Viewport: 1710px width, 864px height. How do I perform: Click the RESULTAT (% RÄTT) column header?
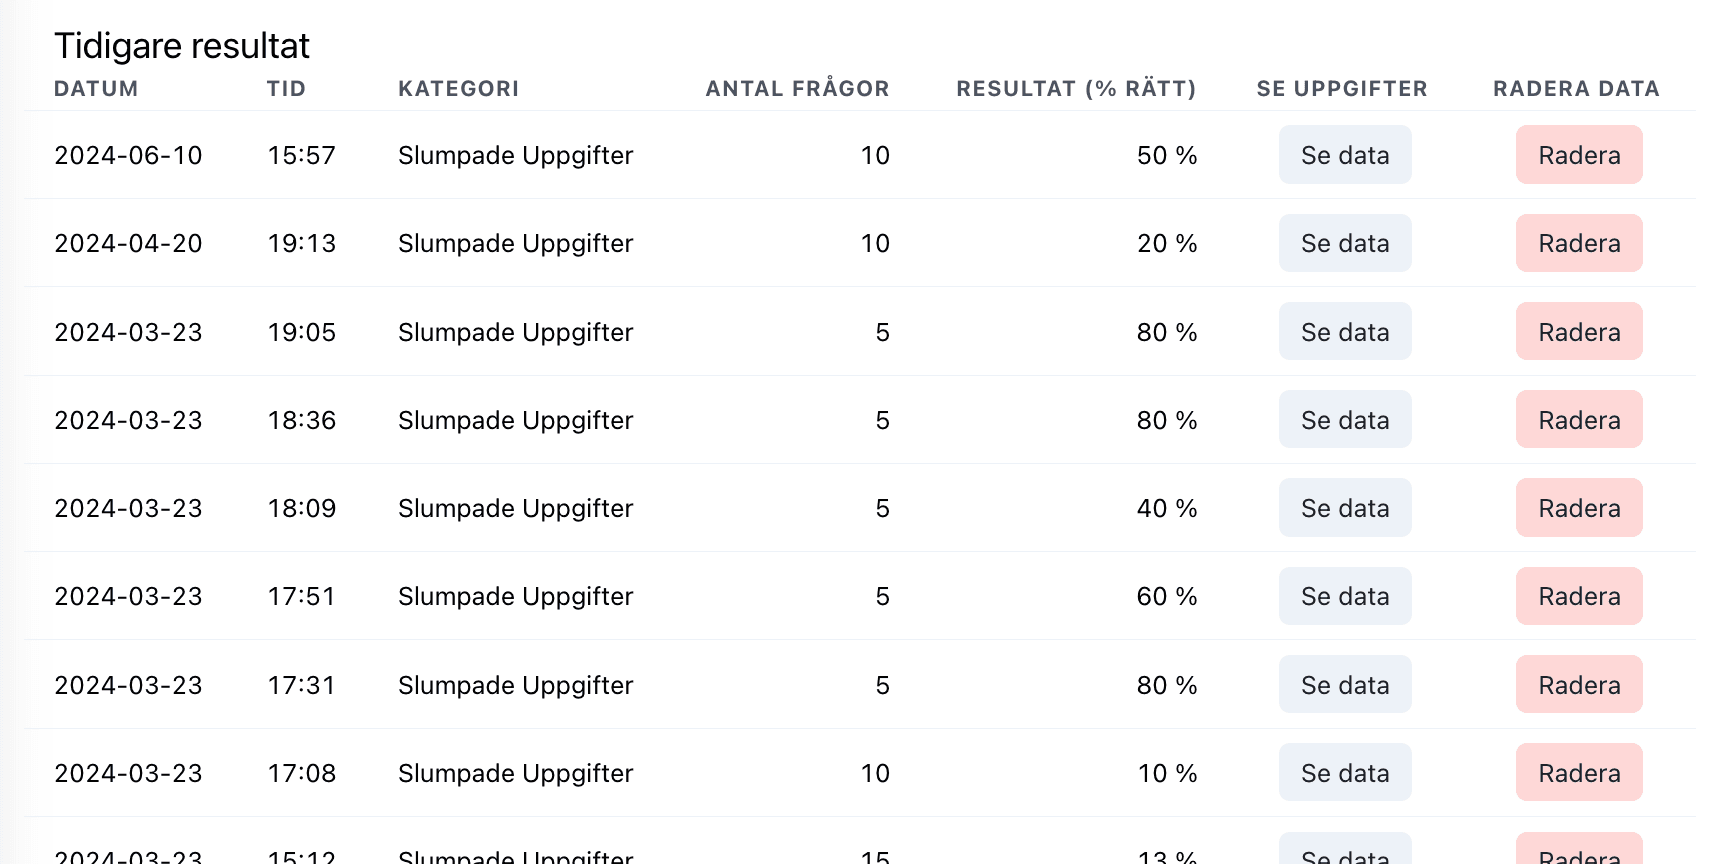[1076, 89]
